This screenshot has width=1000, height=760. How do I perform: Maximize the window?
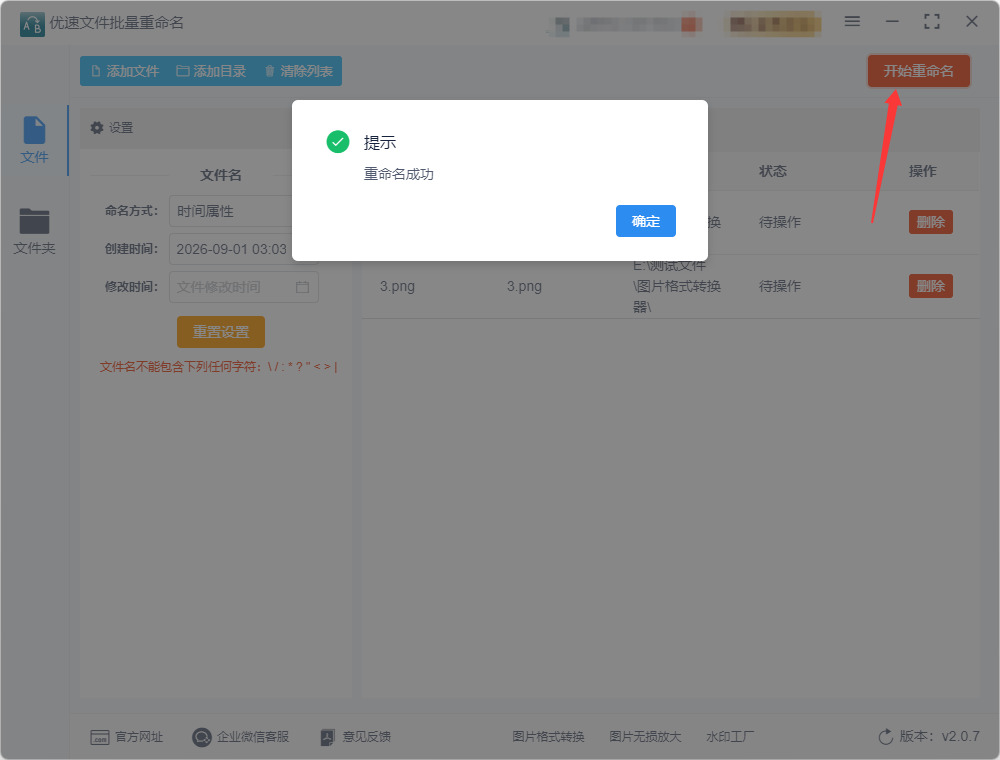(x=932, y=22)
